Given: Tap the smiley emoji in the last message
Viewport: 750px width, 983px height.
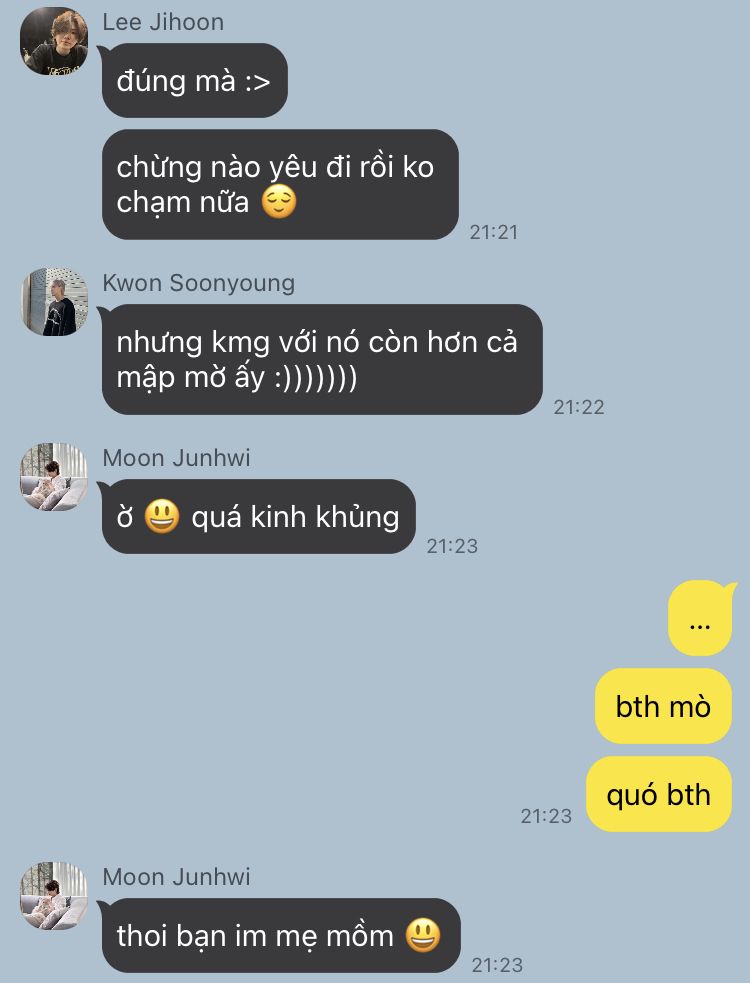Looking at the screenshot, I should 423,935.
